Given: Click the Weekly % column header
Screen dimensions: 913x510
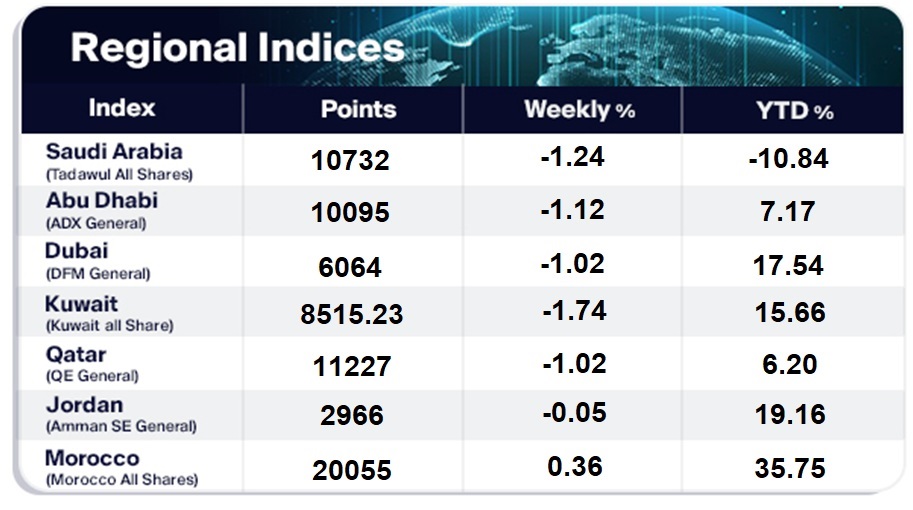Looking at the screenshot, I should coord(579,110).
